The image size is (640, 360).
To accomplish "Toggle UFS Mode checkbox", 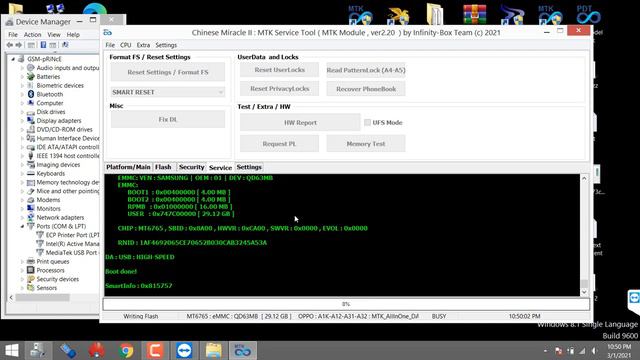I will pos(367,122).
